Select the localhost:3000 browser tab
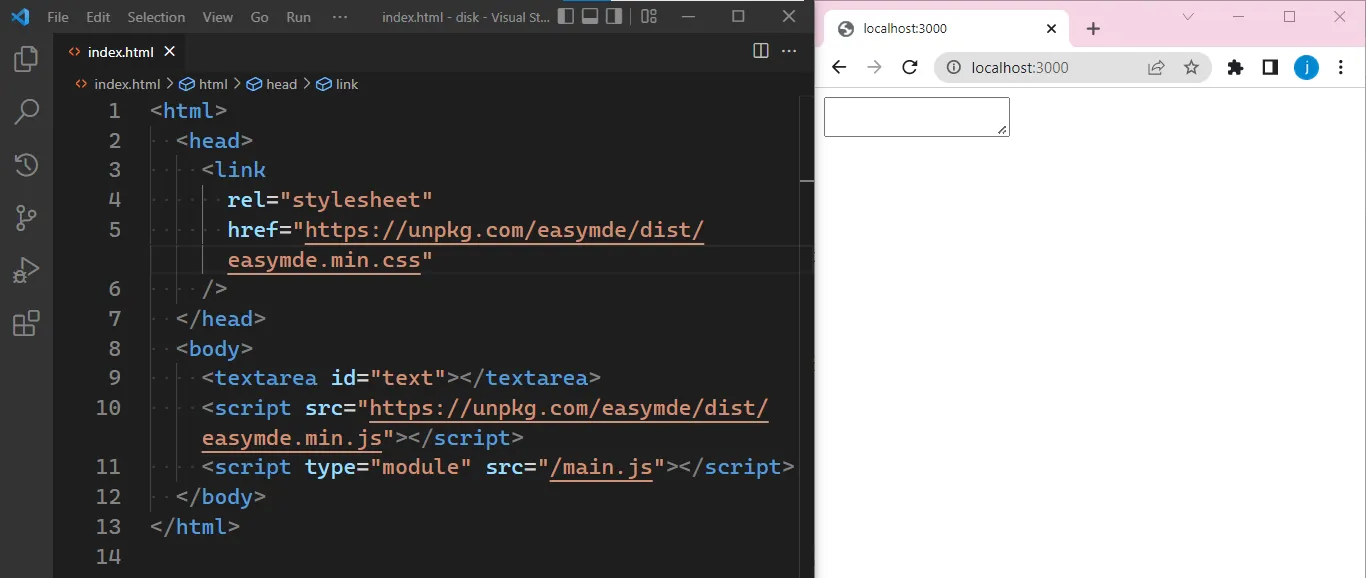 tap(946, 29)
